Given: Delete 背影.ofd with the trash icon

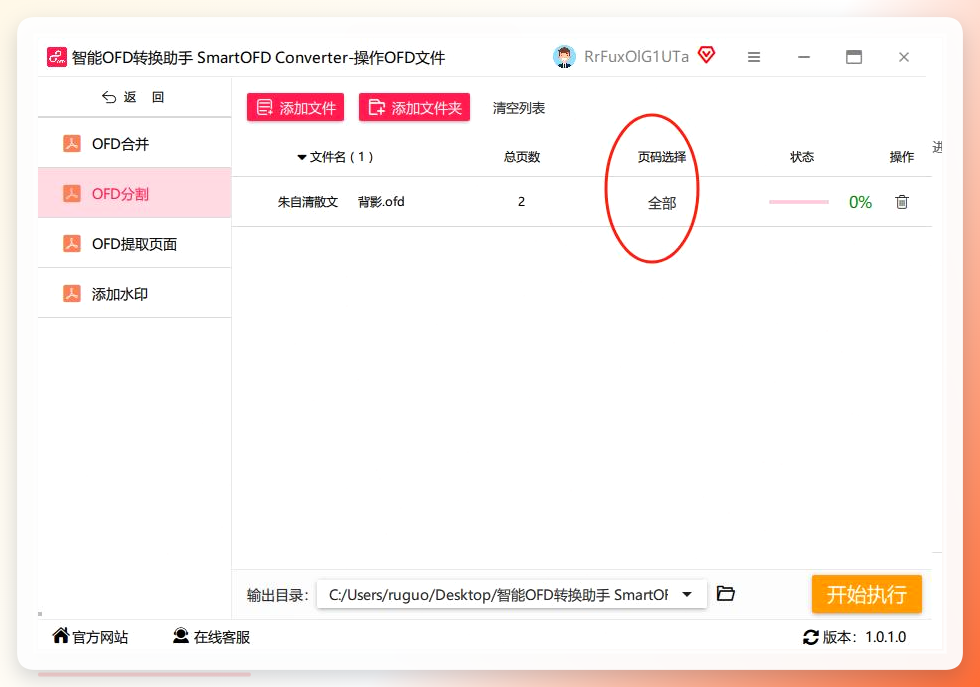Looking at the screenshot, I should click(x=902, y=201).
